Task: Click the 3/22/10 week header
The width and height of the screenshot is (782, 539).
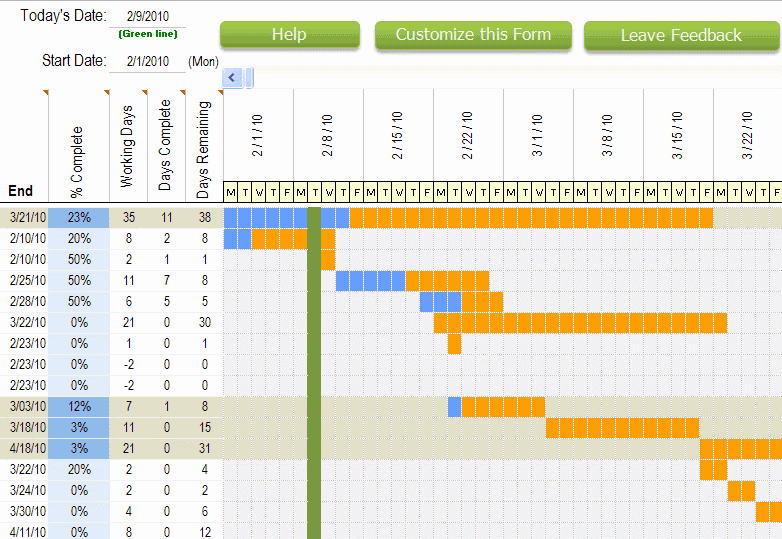Action: click(x=747, y=135)
